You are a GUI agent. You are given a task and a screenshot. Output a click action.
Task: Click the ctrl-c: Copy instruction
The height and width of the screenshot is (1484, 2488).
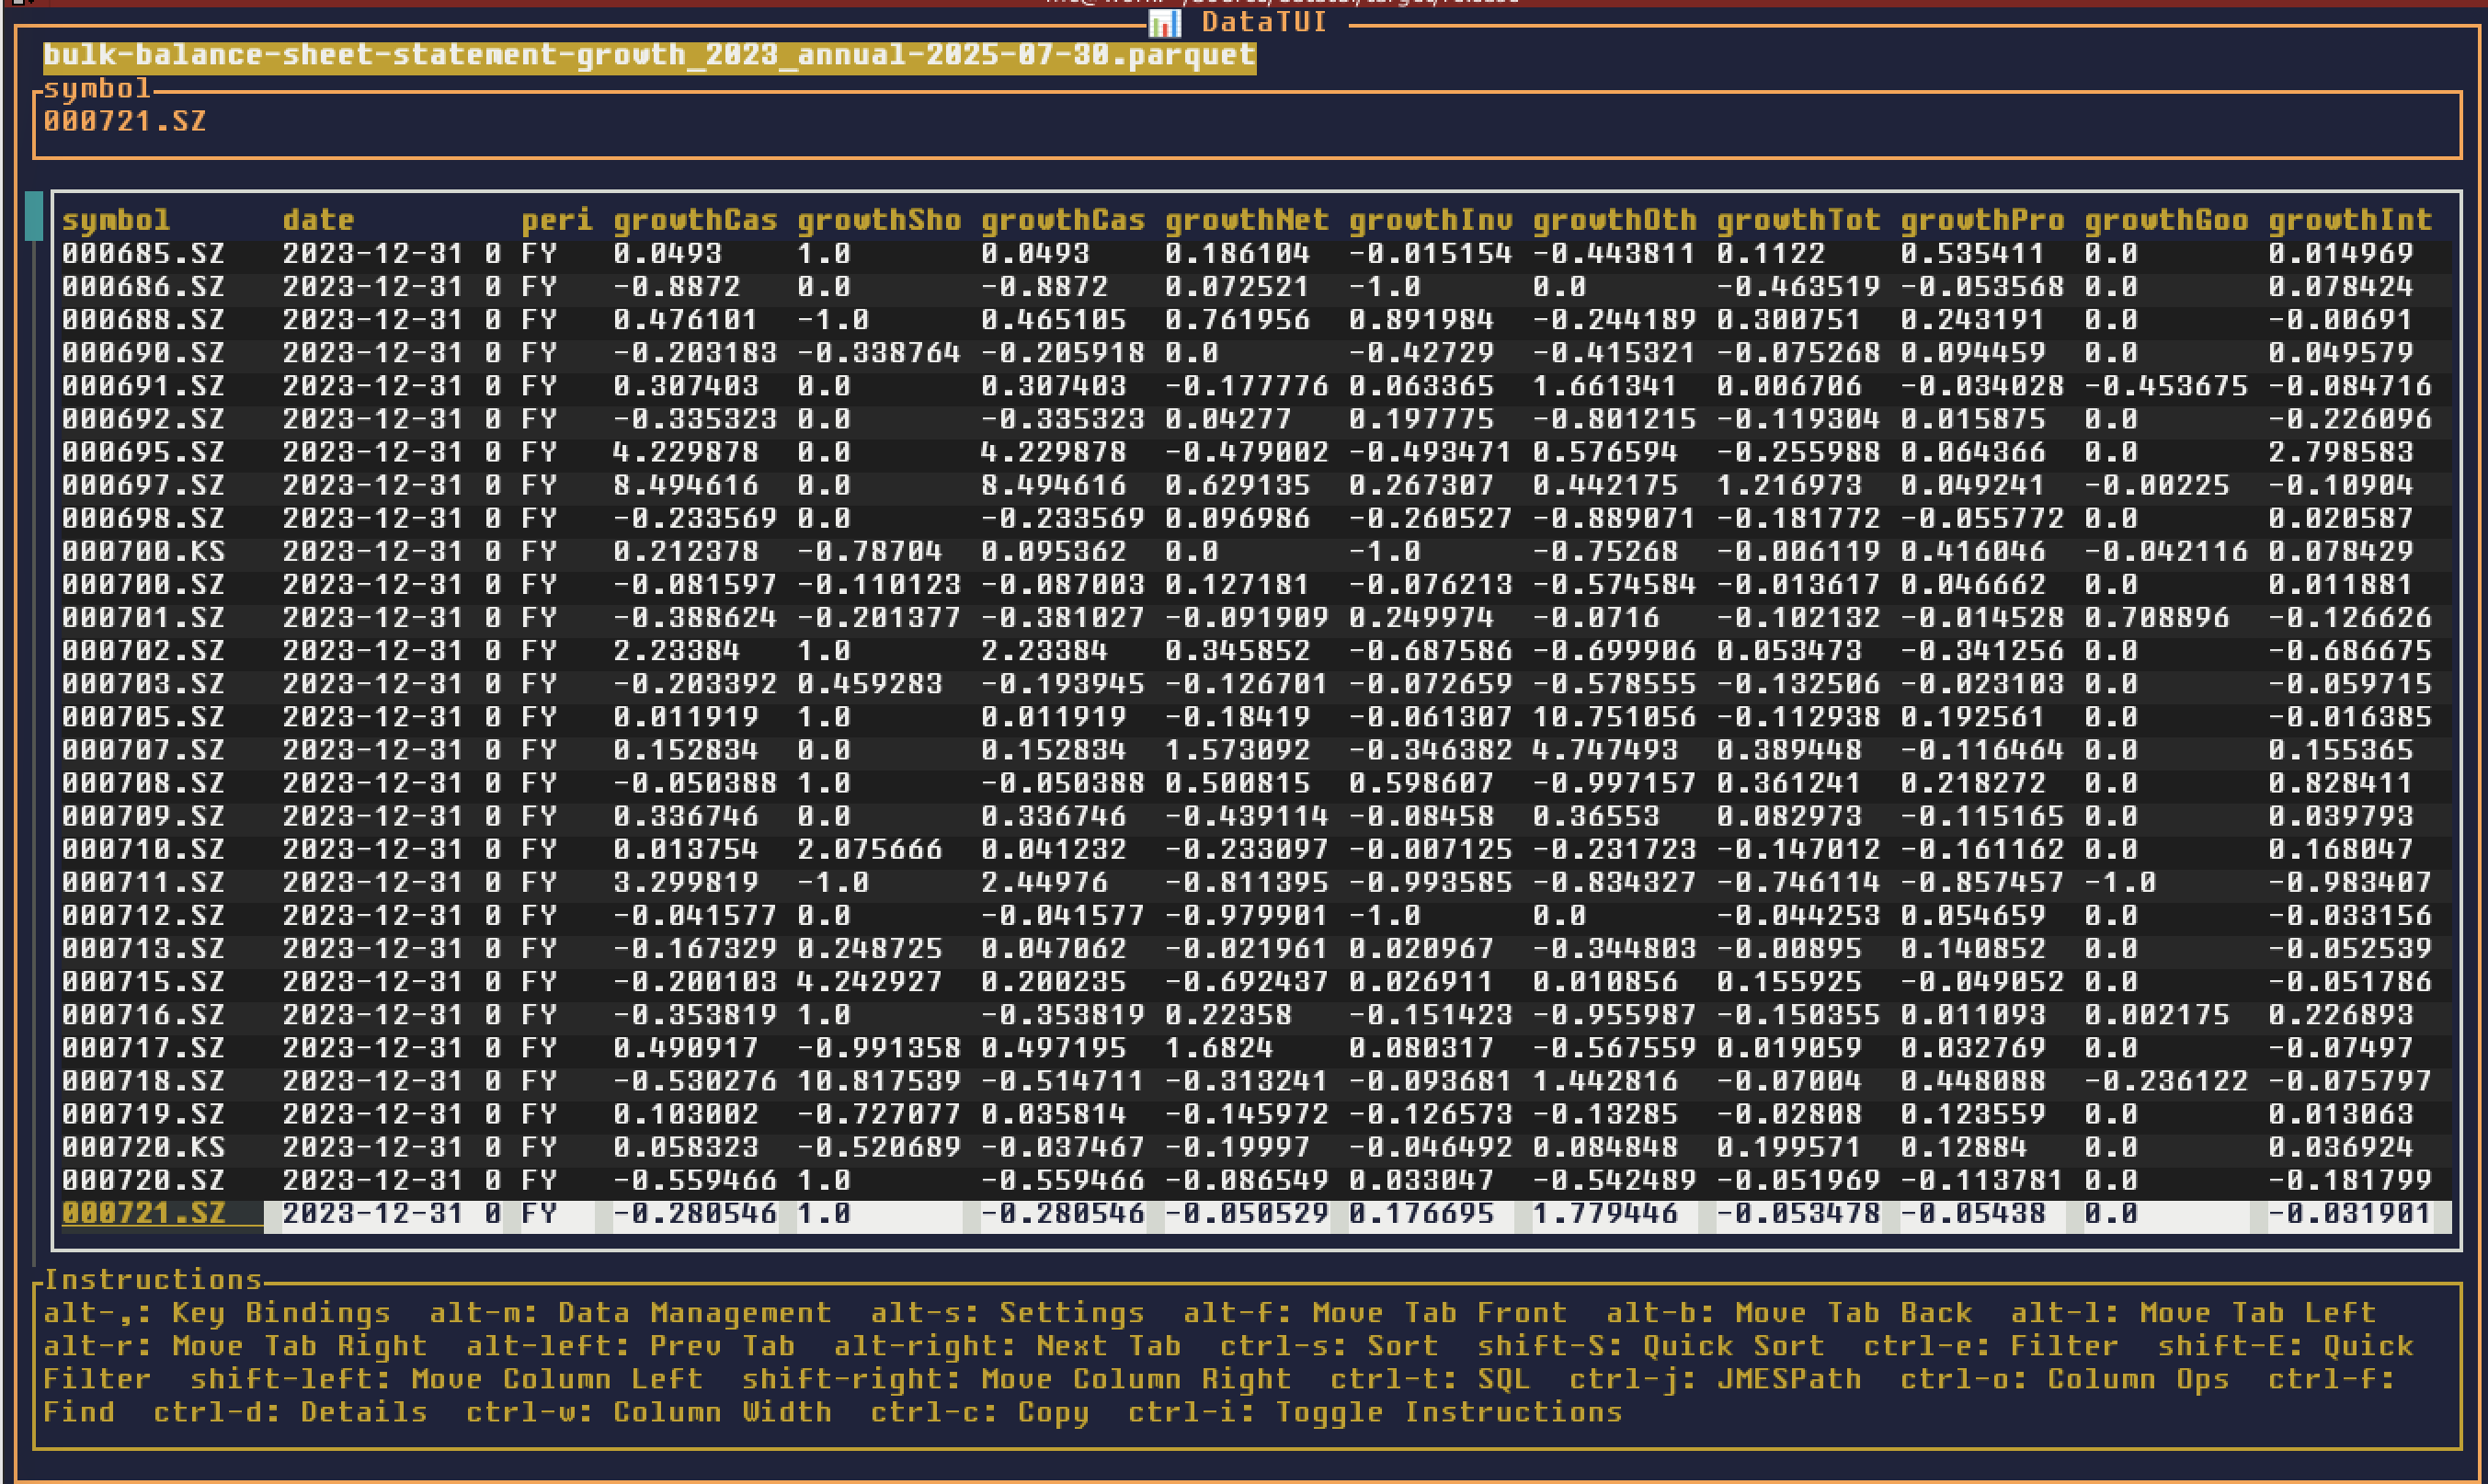click(x=978, y=1412)
